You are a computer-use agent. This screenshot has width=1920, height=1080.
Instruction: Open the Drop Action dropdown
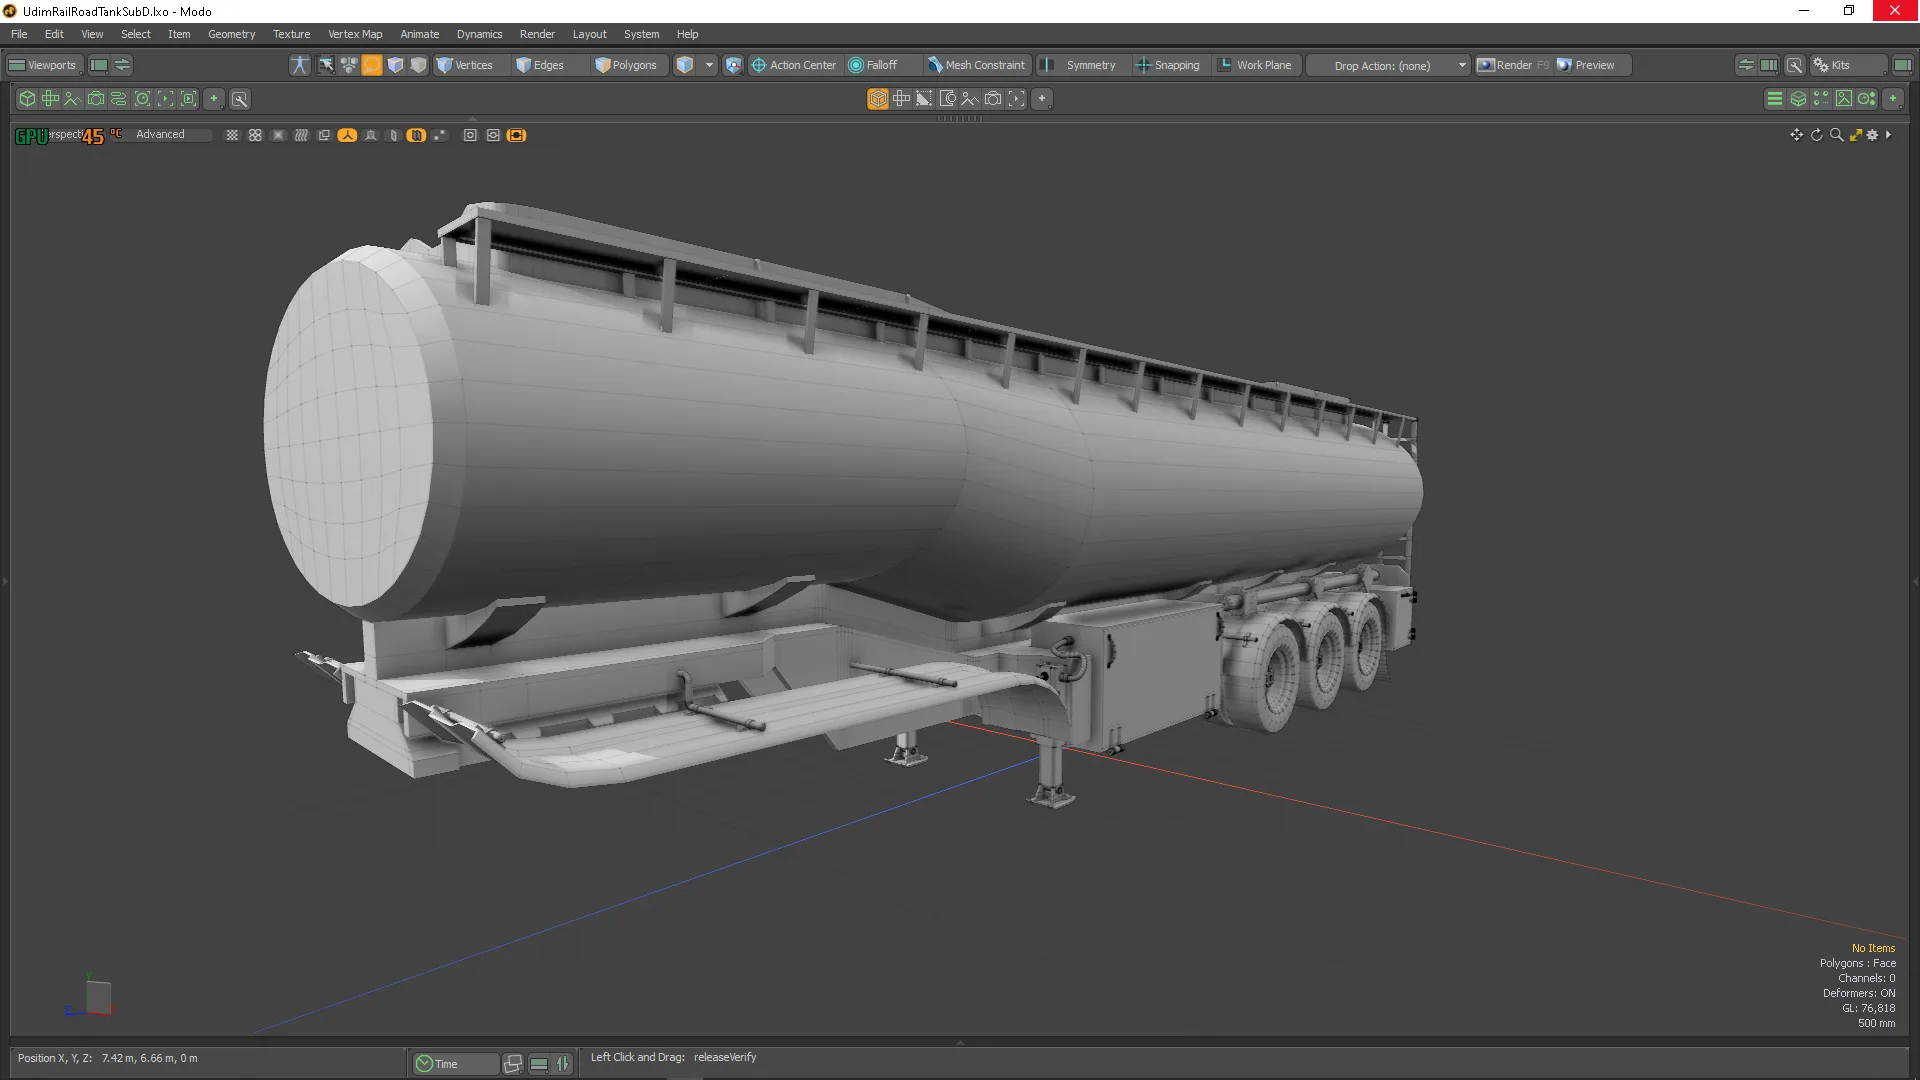click(1388, 65)
